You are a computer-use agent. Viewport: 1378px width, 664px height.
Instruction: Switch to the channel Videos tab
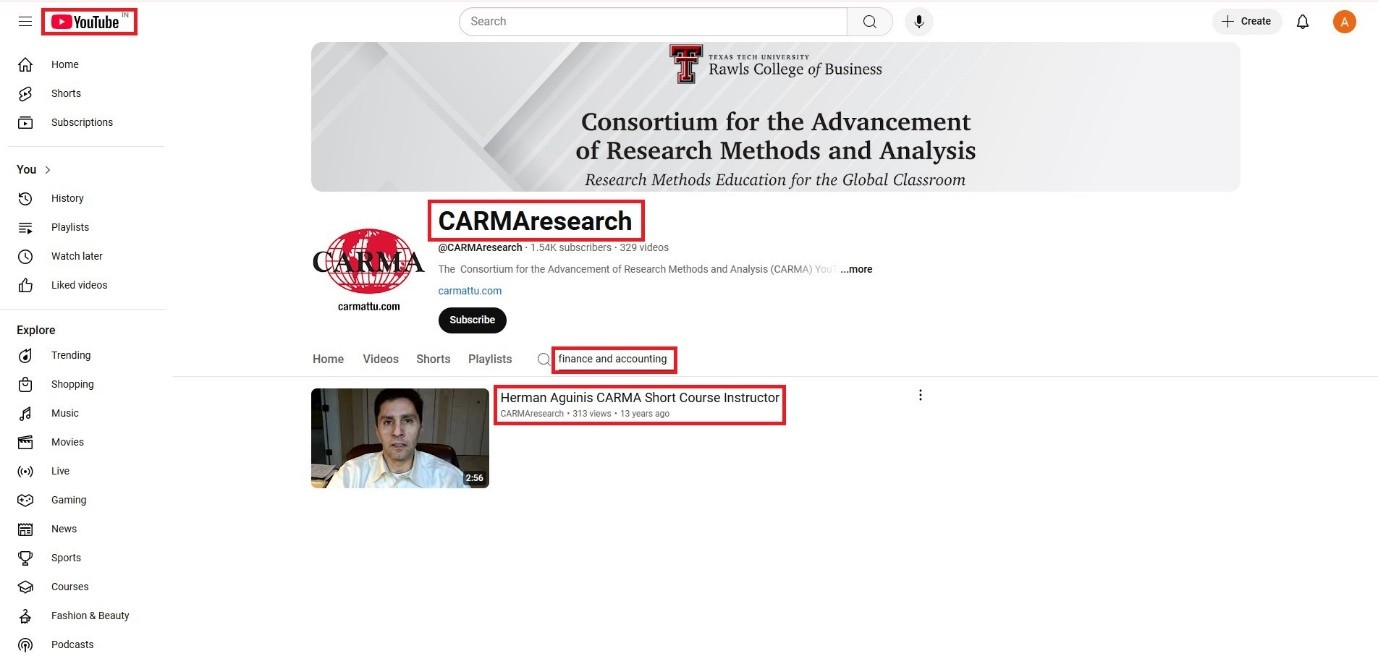[380, 359]
